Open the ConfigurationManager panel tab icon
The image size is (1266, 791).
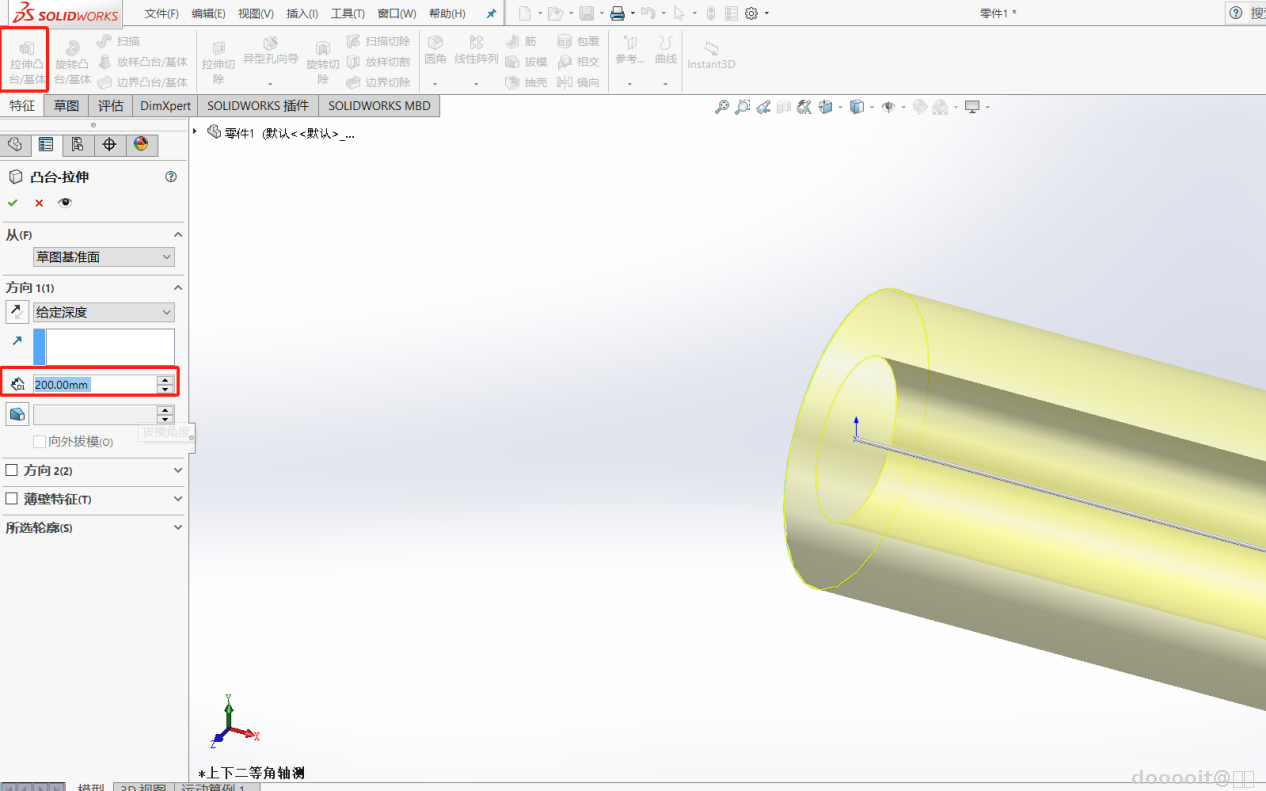(x=77, y=144)
